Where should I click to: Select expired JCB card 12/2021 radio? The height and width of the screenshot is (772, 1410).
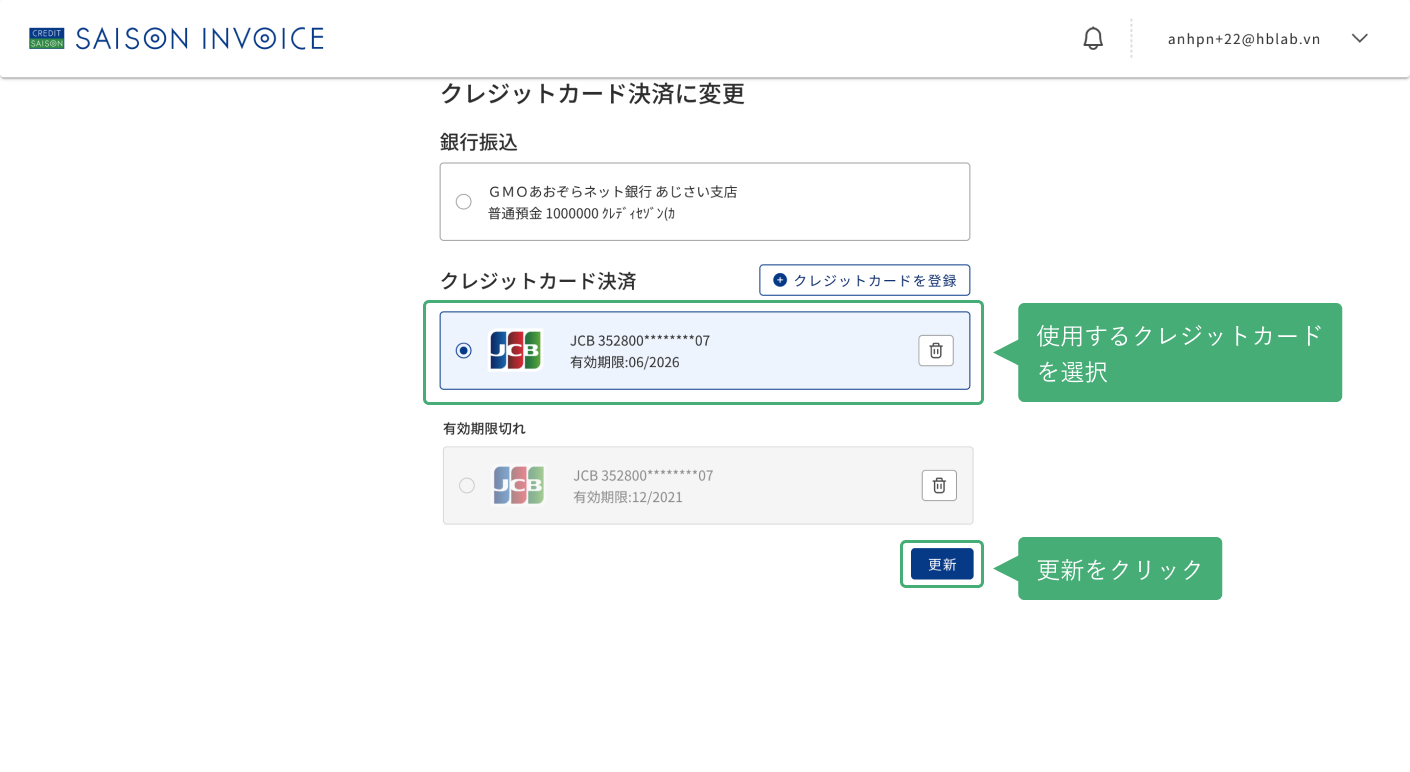click(x=466, y=485)
